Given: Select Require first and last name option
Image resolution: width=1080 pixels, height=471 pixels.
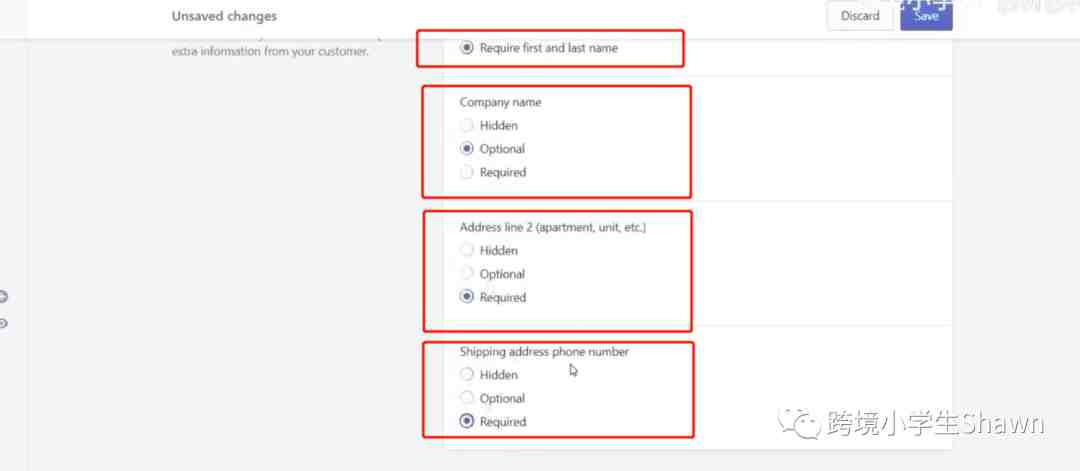Looking at the screenshot, I should pyautogui.click(x=466, y=47).
